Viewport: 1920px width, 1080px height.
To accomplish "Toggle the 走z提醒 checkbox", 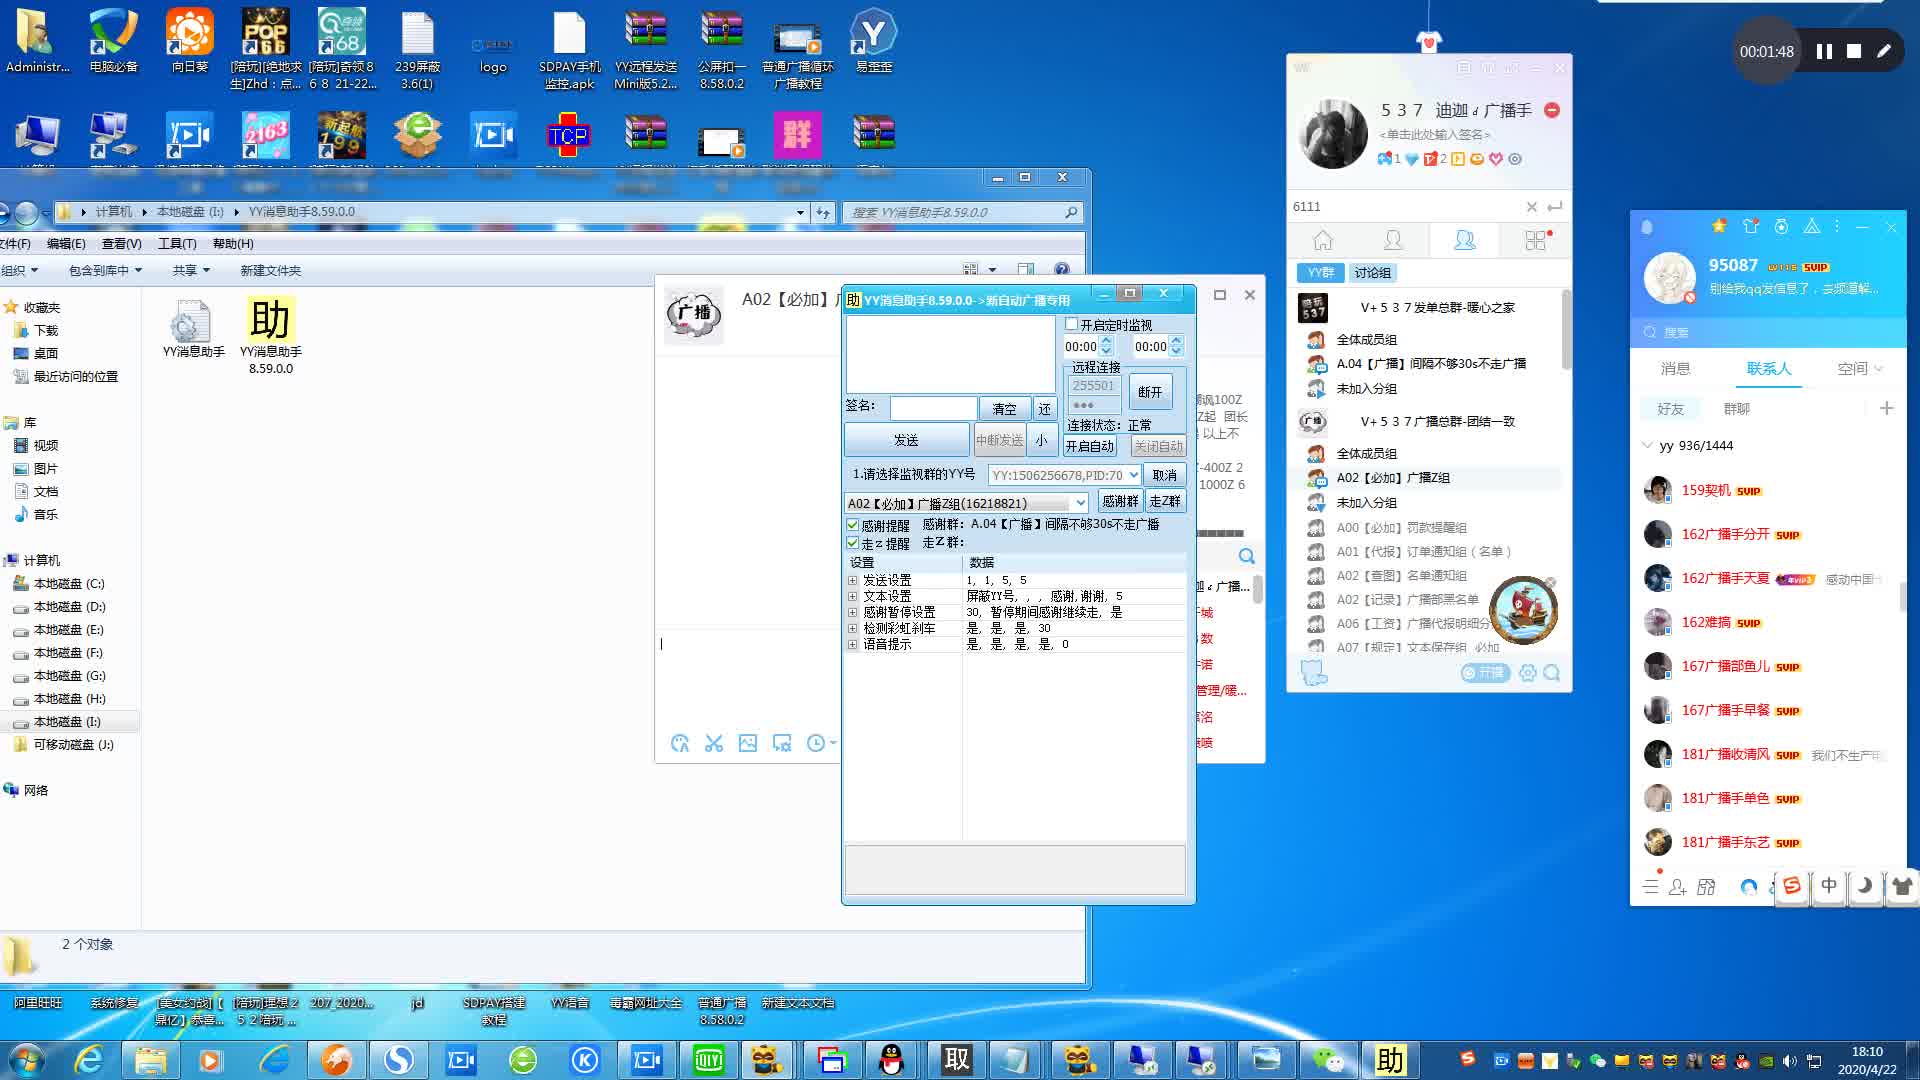I will point(853,543).
